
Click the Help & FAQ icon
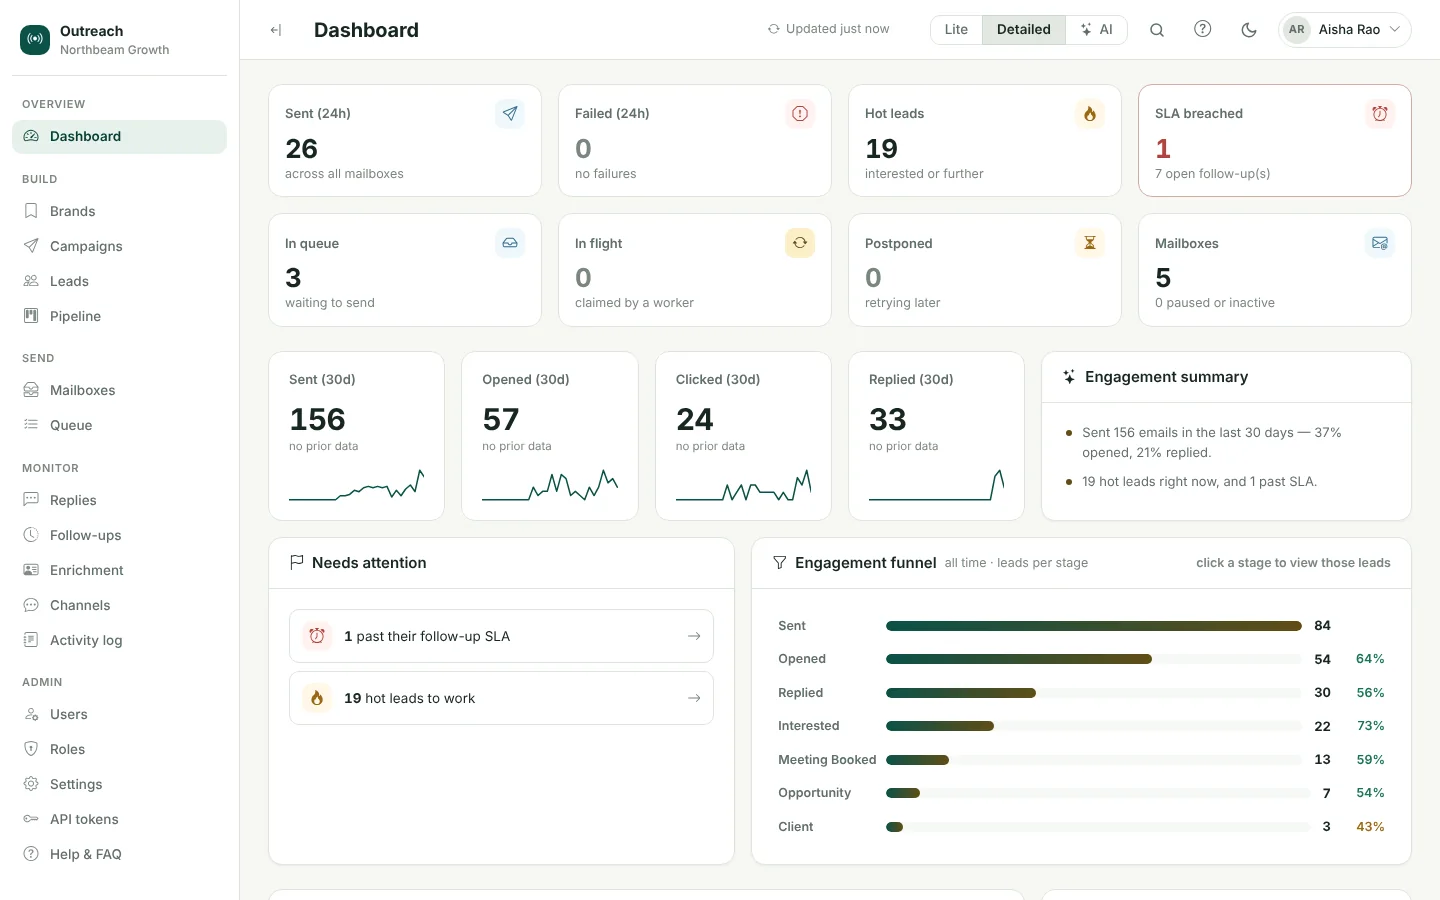31,854
